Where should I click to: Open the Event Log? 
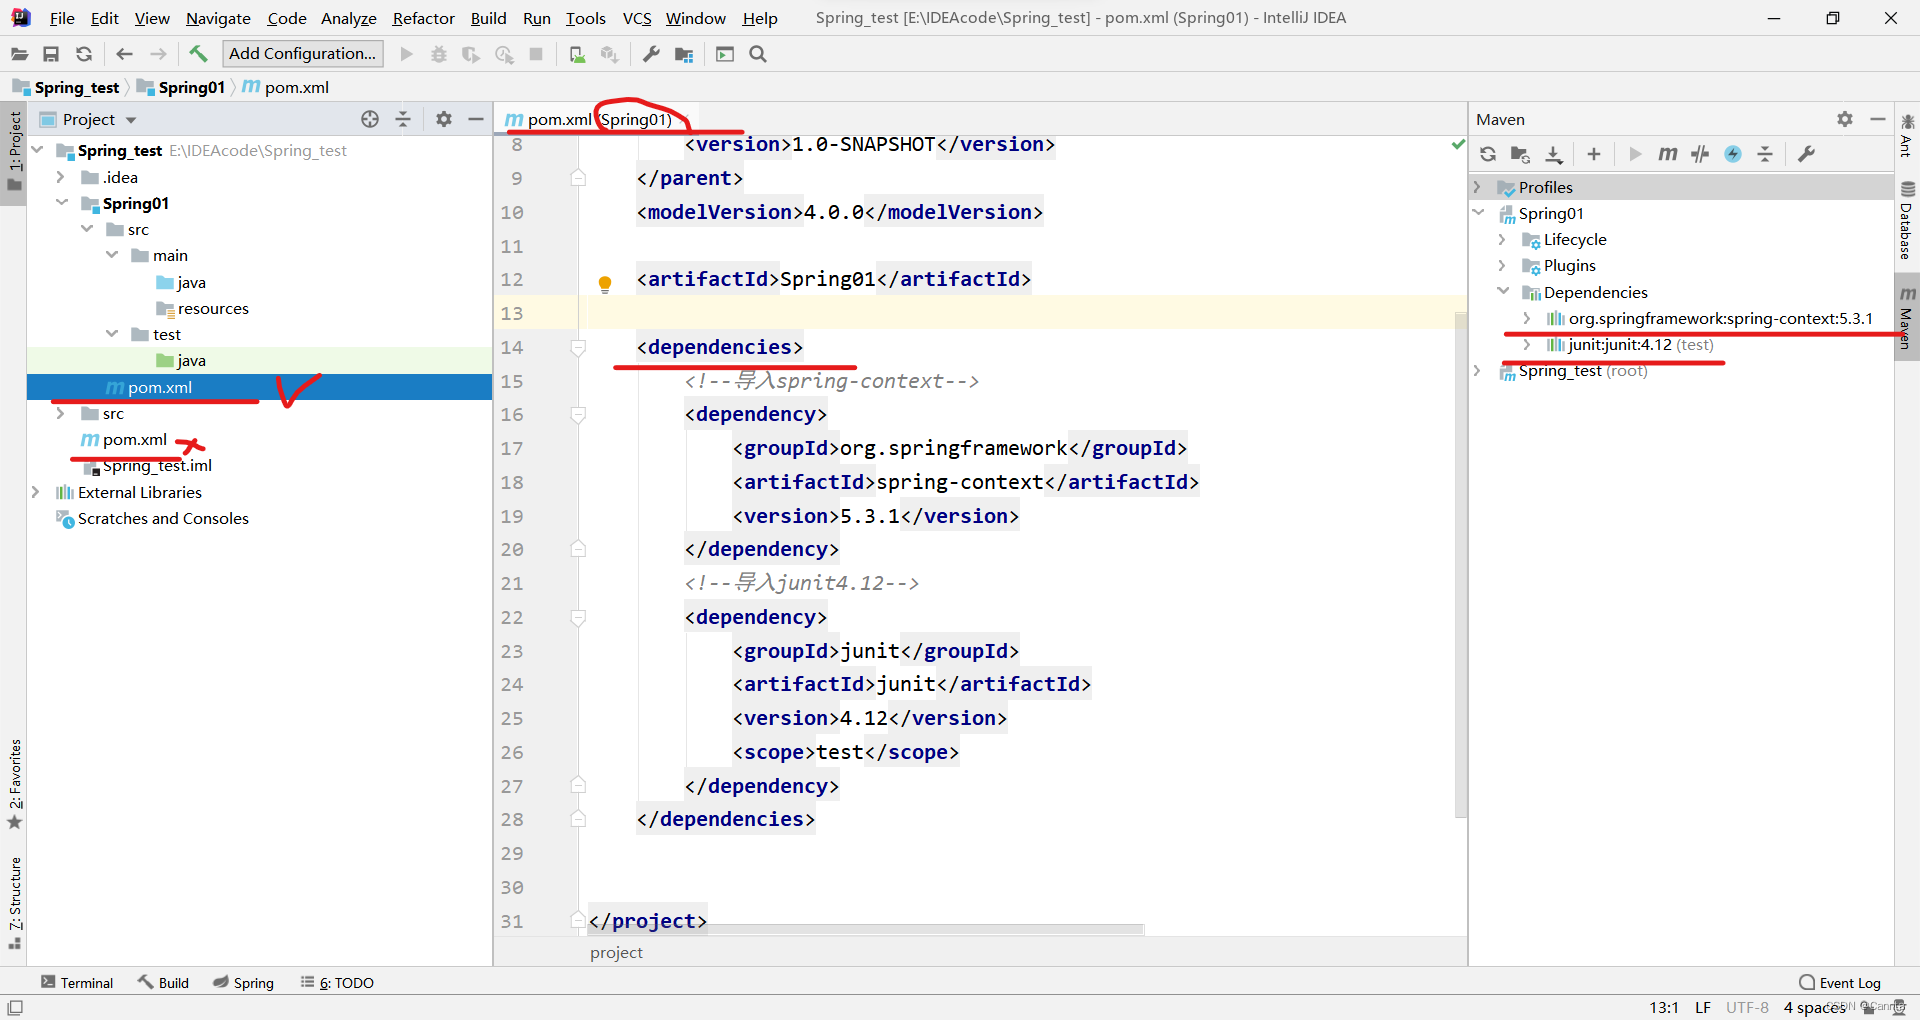(x=1840, y=982)
